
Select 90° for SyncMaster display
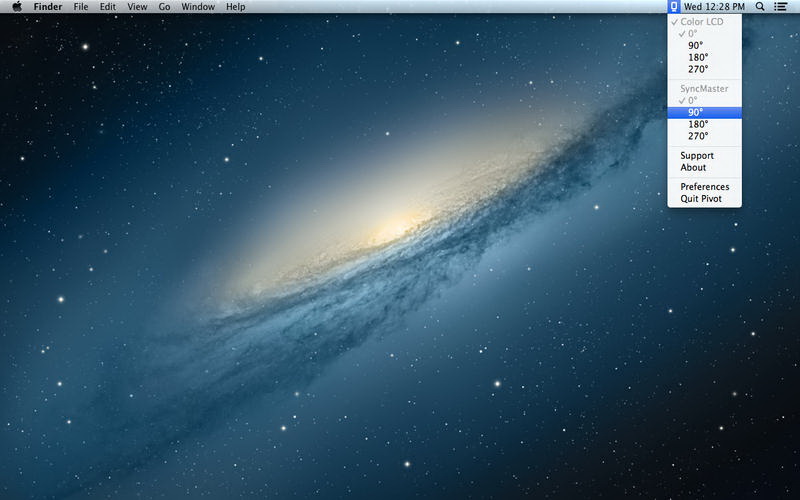(696, 112)
